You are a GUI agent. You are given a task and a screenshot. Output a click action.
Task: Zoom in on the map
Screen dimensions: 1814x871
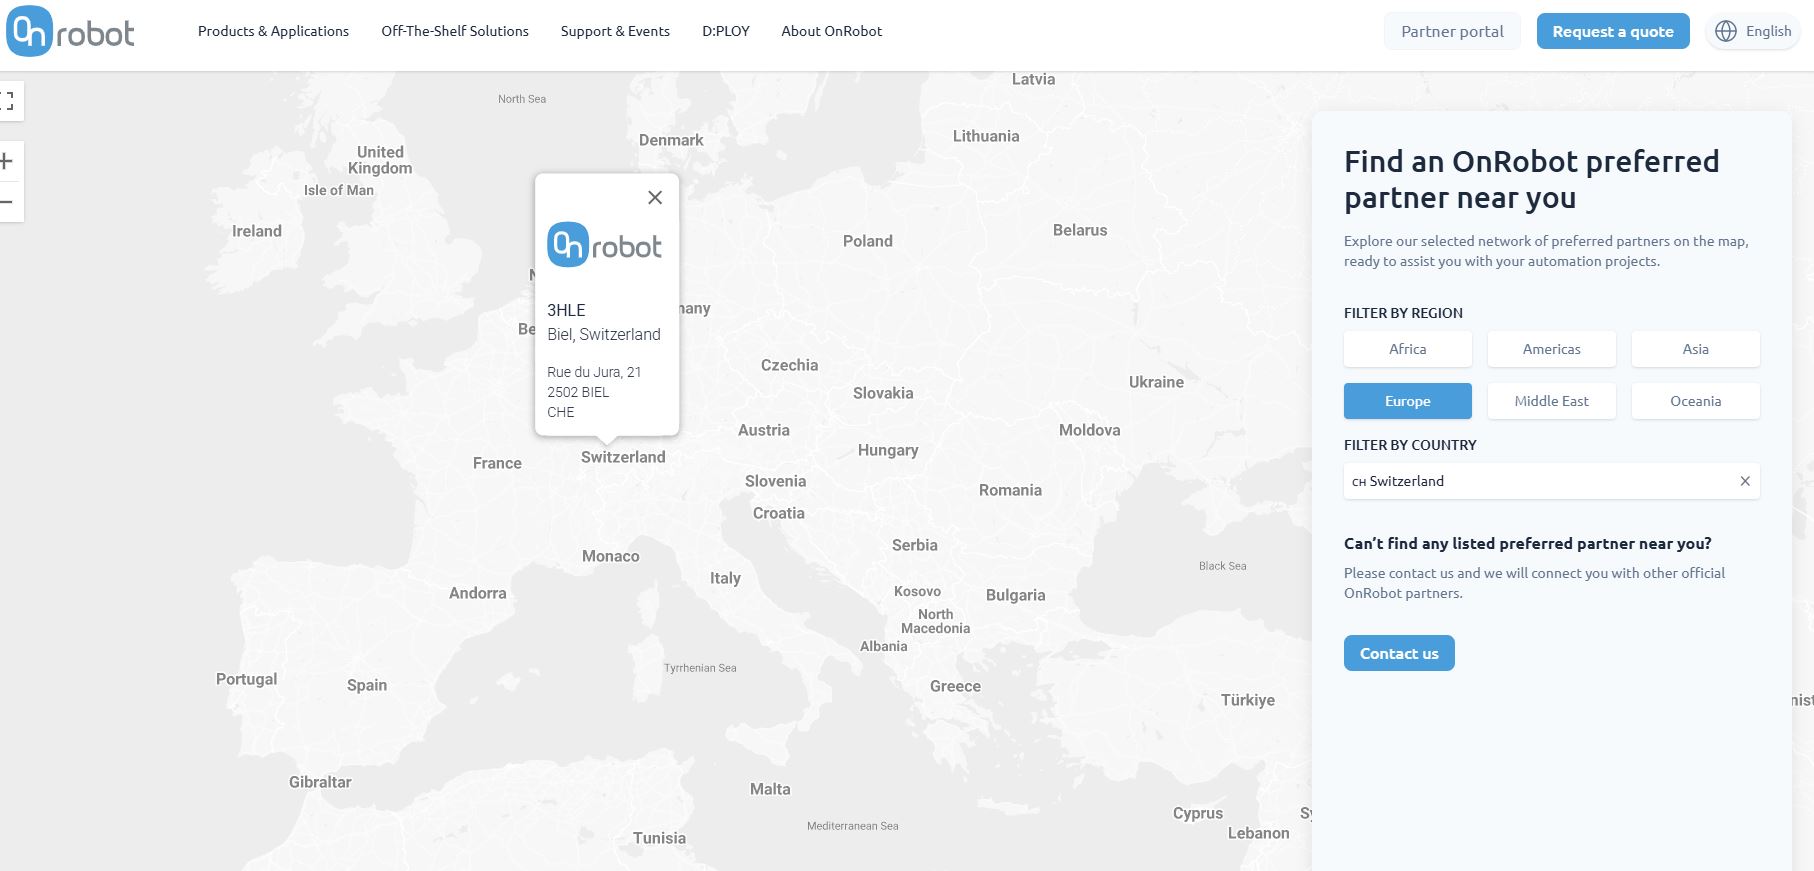tap(8, 161)
